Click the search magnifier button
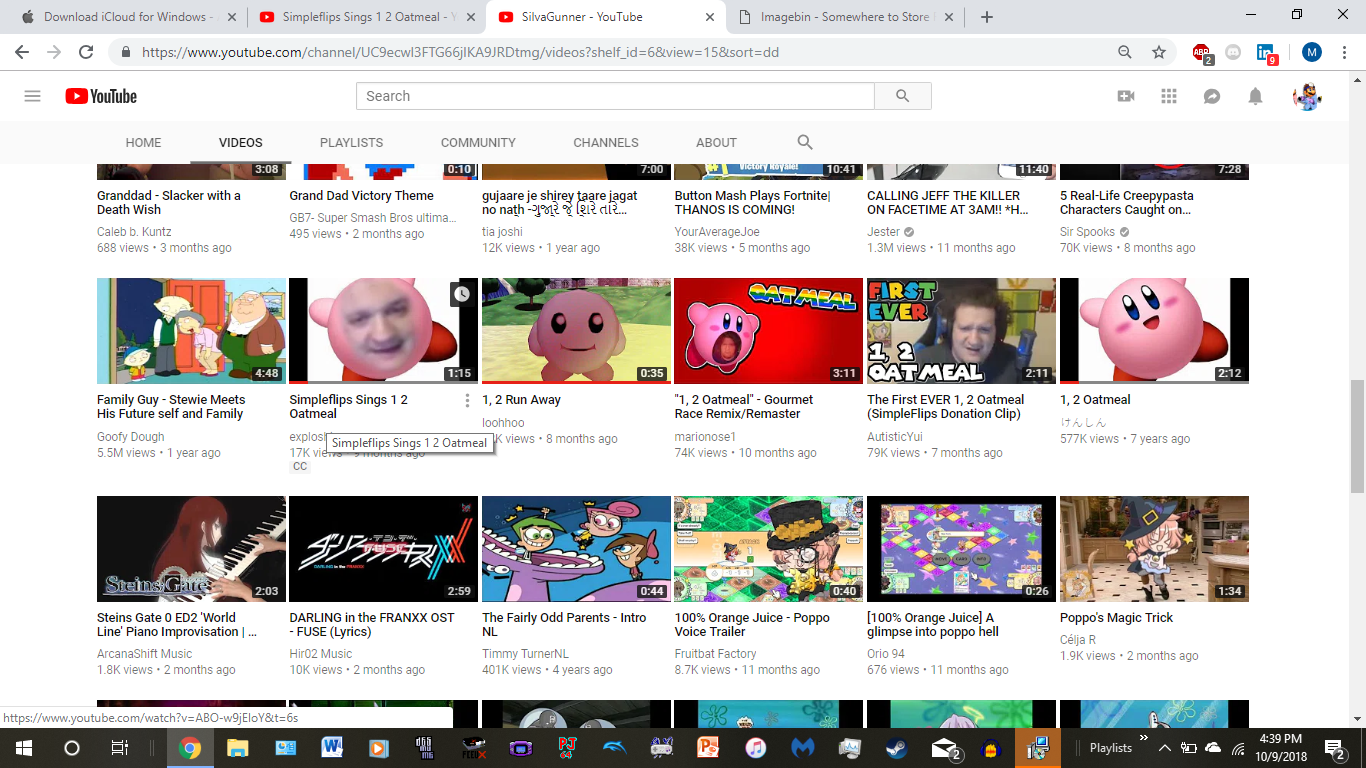Screen dimensions: 1366x768 coord(903,96)
